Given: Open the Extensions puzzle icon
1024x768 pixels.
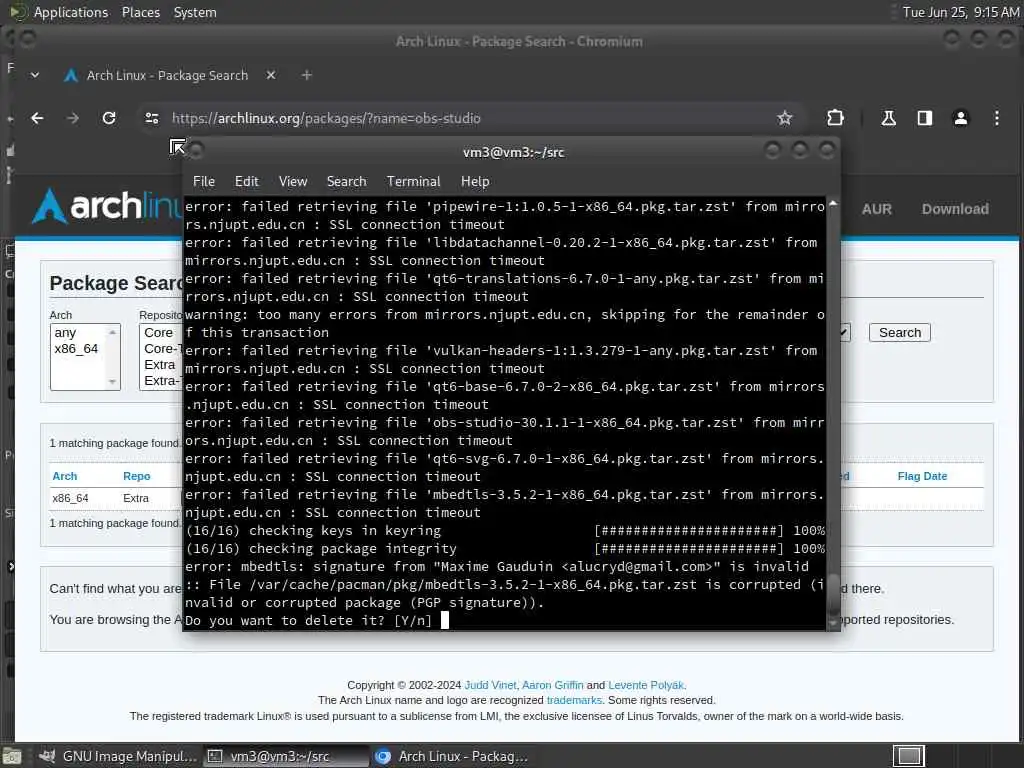Looking at the screenshot, I should pyautogui.click(x=835, y=118).
